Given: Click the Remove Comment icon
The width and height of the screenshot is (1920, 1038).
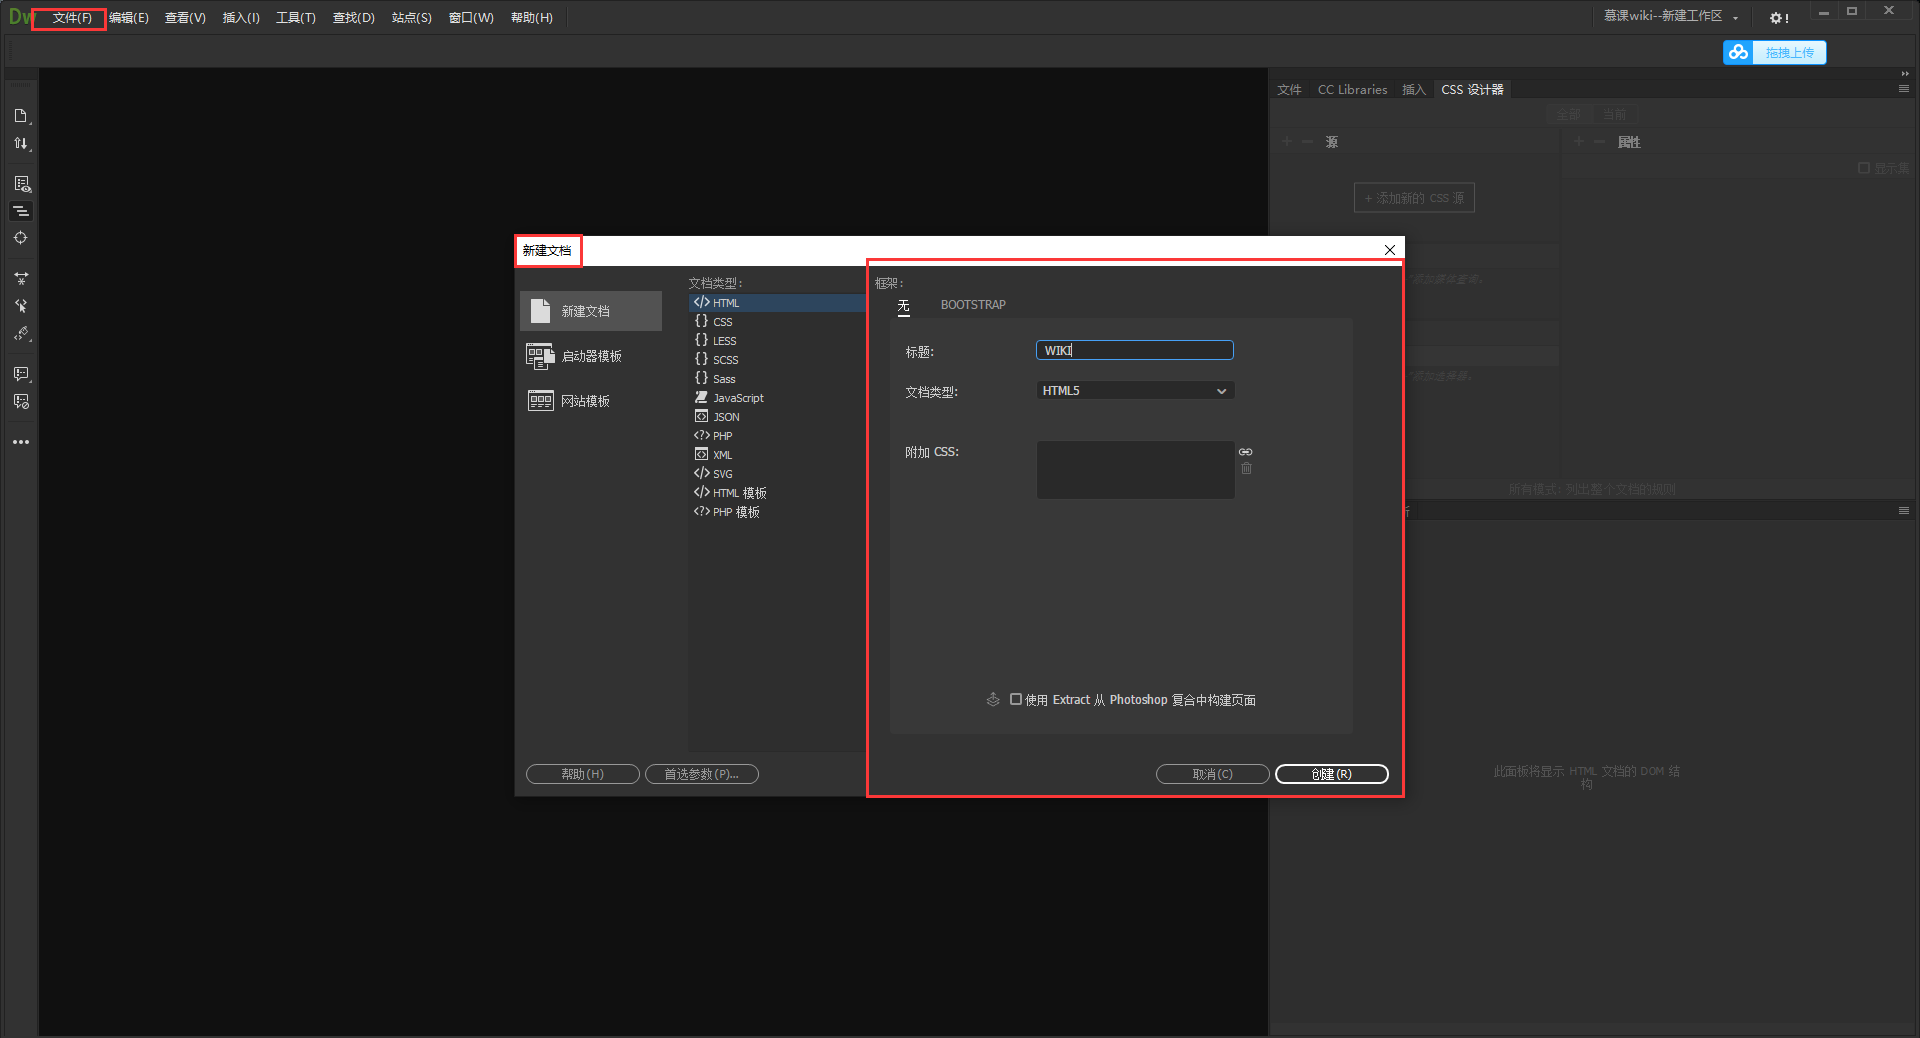Looking at the screenshot, I should (x=21, y=402).
